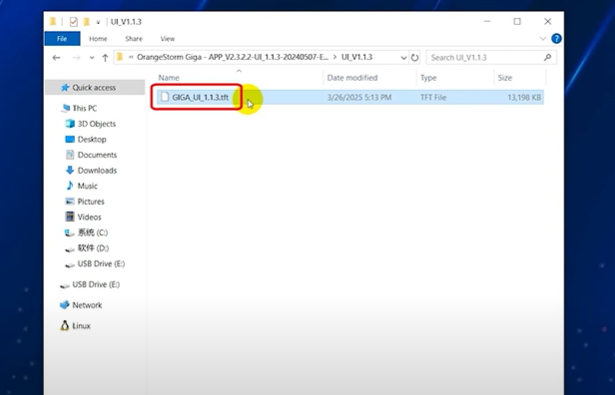Click the Refresh icon beside address bar

(415, 58)
